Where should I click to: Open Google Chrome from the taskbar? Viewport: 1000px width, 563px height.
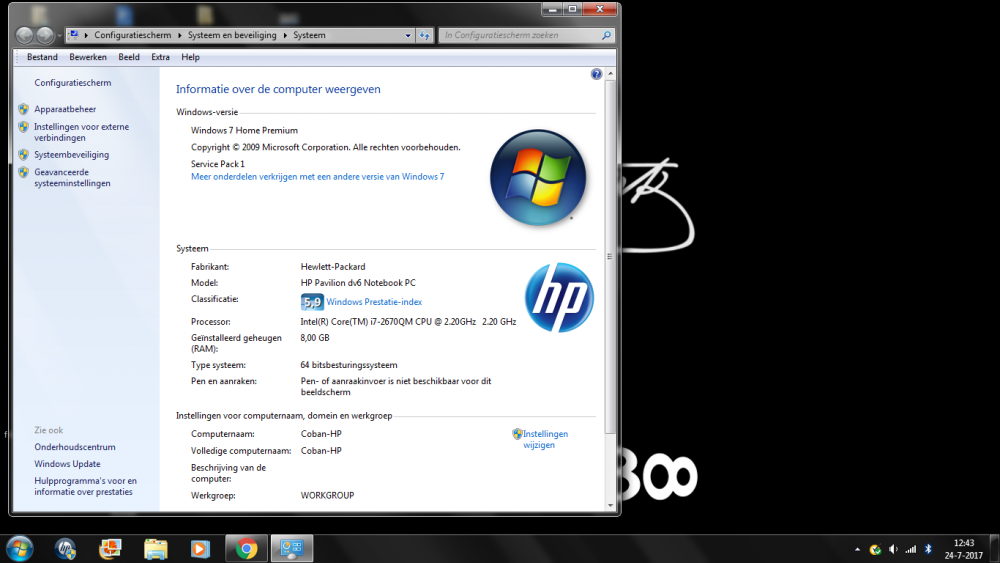pyautogui.click(x=246, y=548)
